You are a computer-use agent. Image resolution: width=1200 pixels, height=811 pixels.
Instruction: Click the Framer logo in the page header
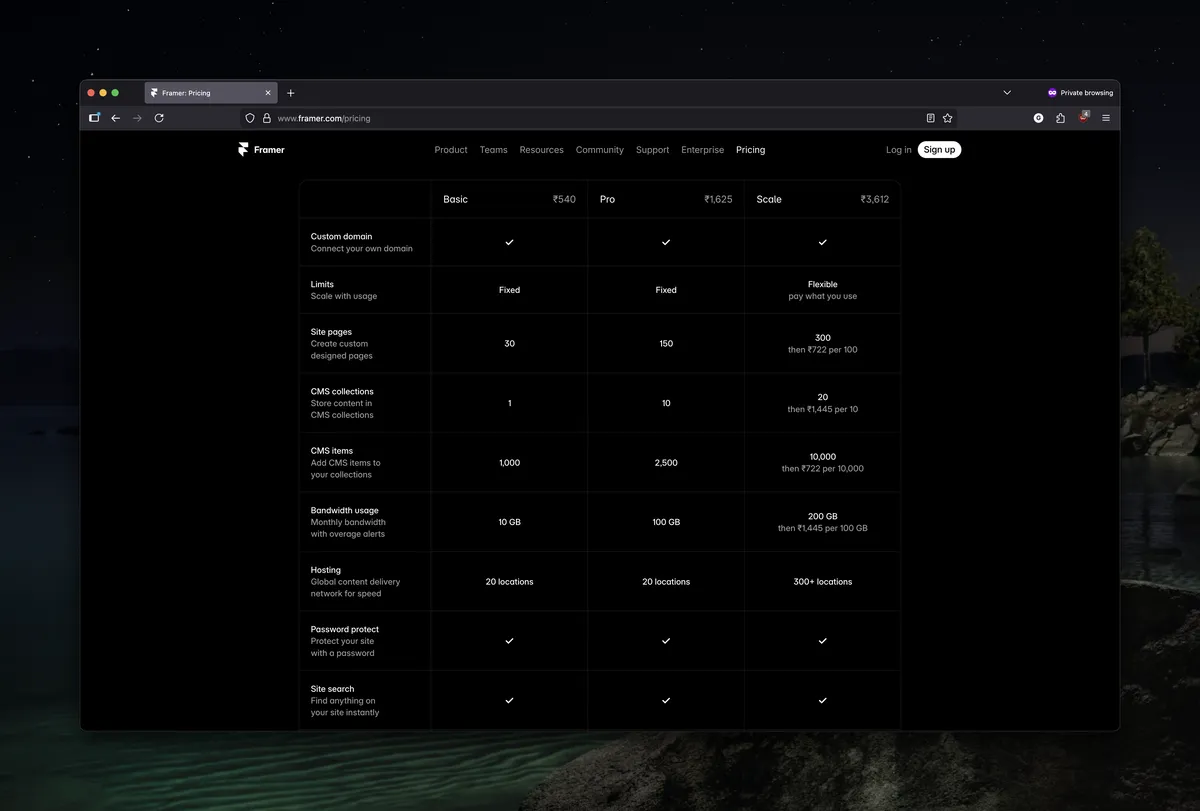pos(260,149)
